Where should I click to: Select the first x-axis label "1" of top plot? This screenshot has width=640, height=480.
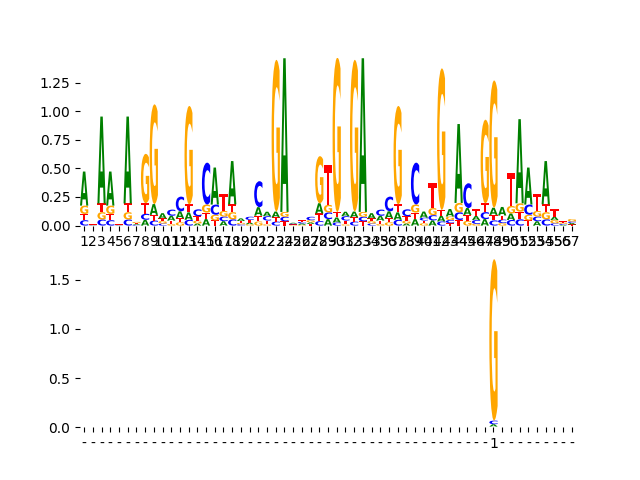(x=84, y=242)
